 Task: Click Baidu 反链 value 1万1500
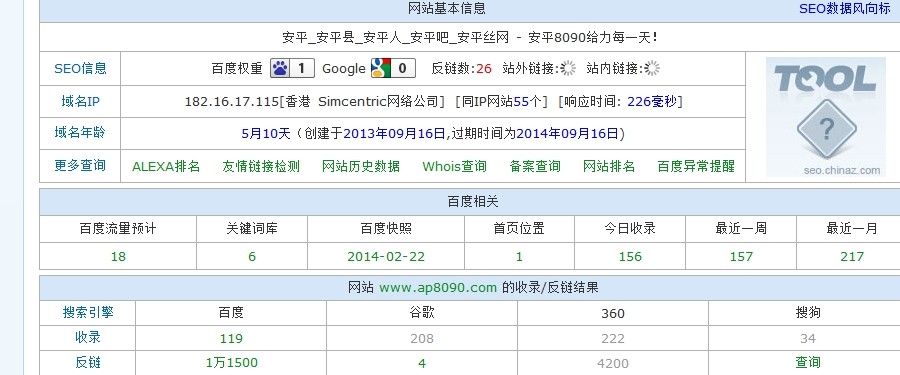click(232, 363)
